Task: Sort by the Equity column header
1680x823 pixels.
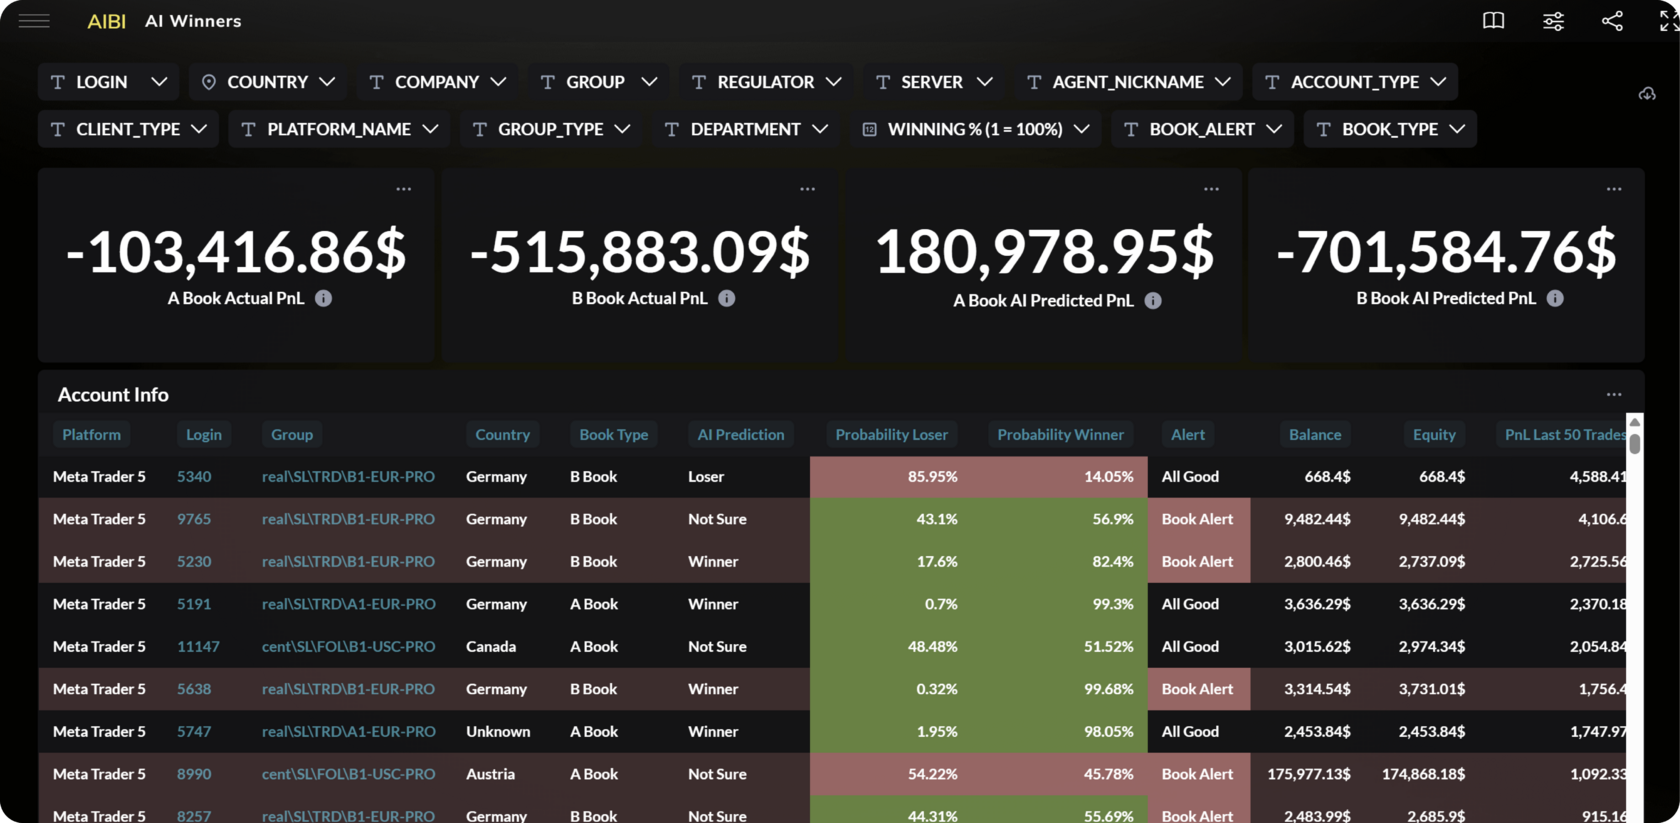Action: click(x=1434, y=435)
